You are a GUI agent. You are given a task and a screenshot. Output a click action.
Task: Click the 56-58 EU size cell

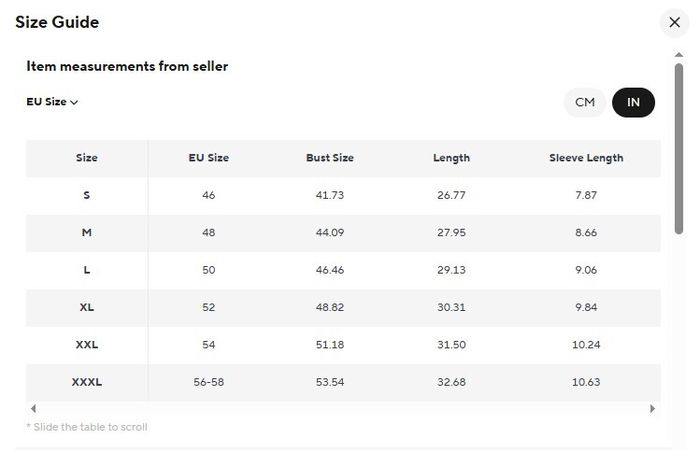pyautogui.click(x=208, y=383)
